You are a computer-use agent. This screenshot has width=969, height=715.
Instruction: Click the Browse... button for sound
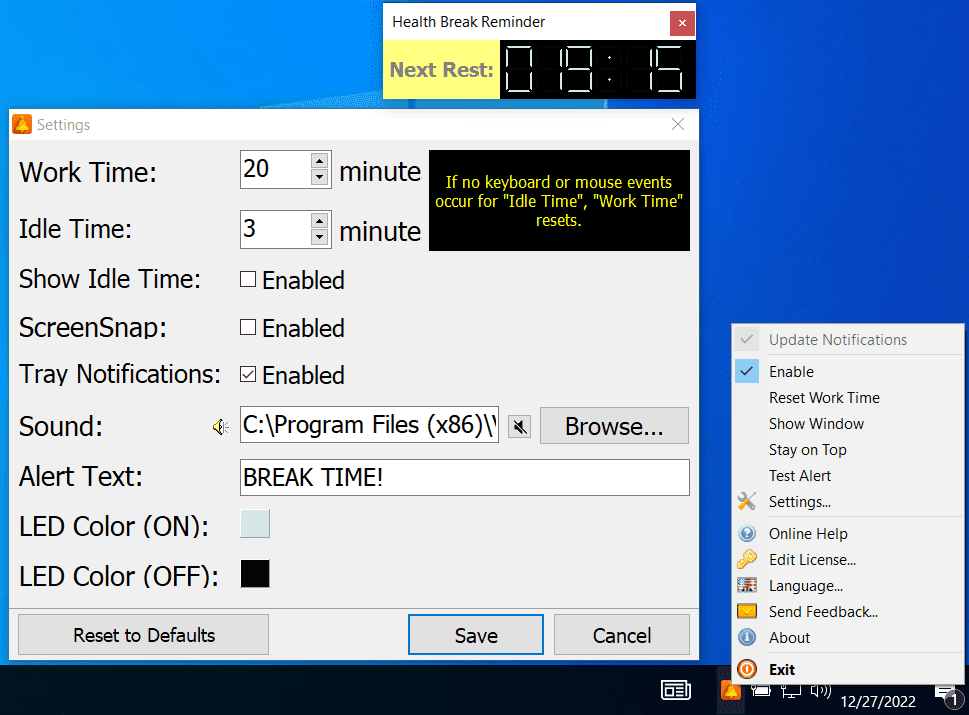point(614,426)
